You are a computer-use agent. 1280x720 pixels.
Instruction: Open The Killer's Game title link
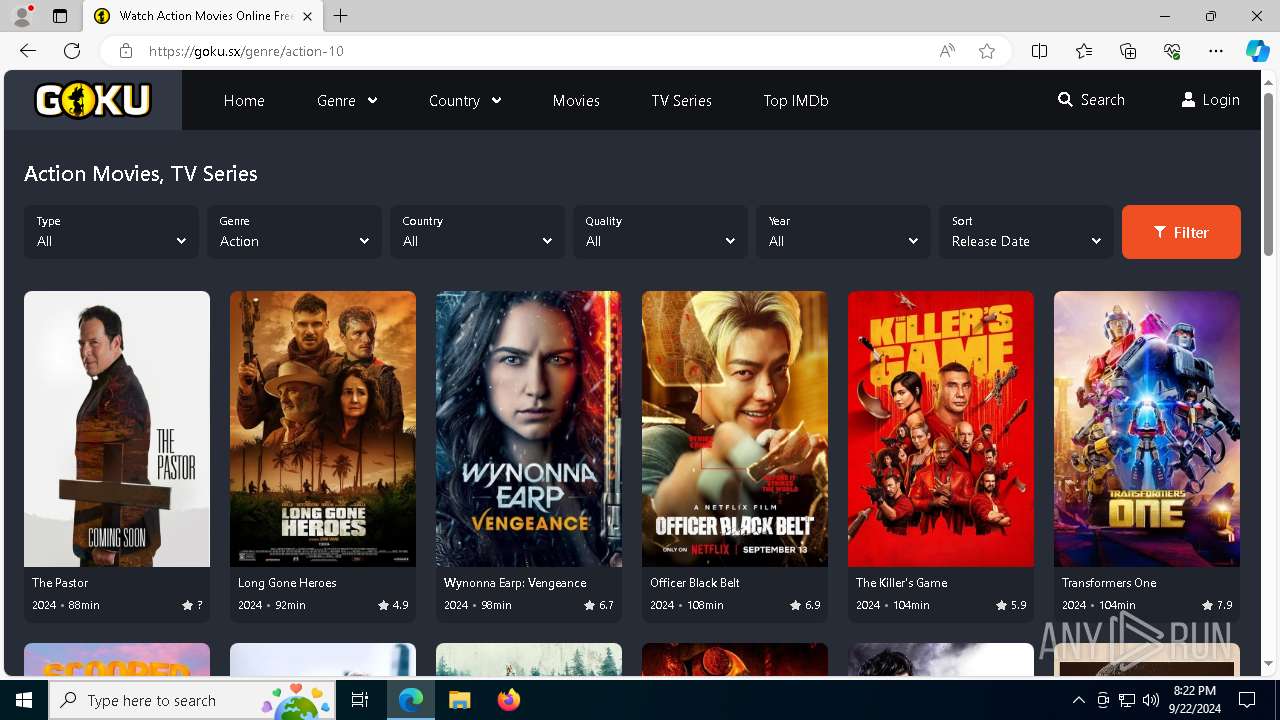point(901,583)
